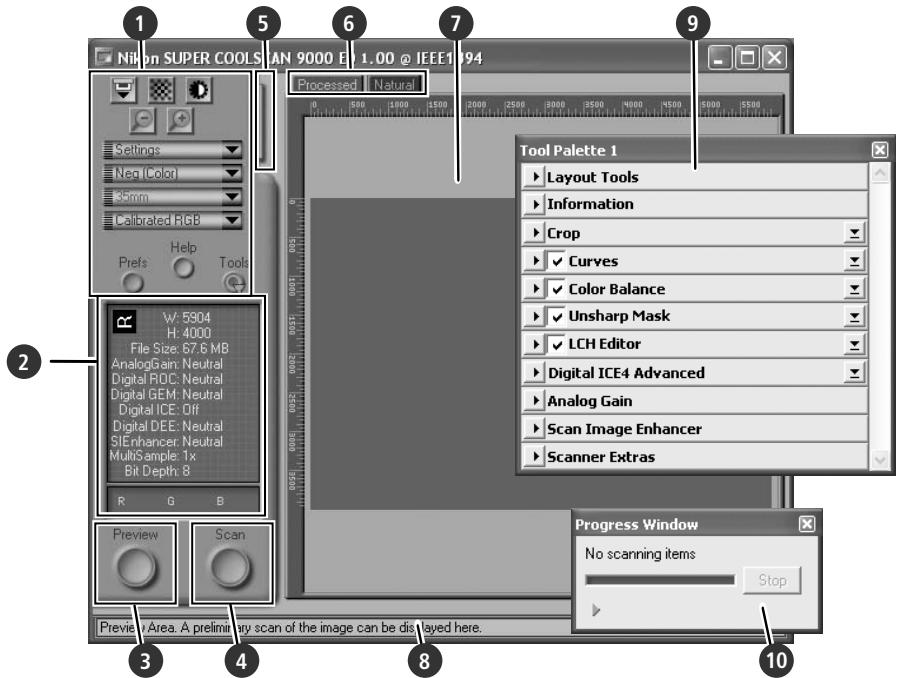898x678 pixels.
Task: Click the "W: 5904" width value
Action: [187, 318]
